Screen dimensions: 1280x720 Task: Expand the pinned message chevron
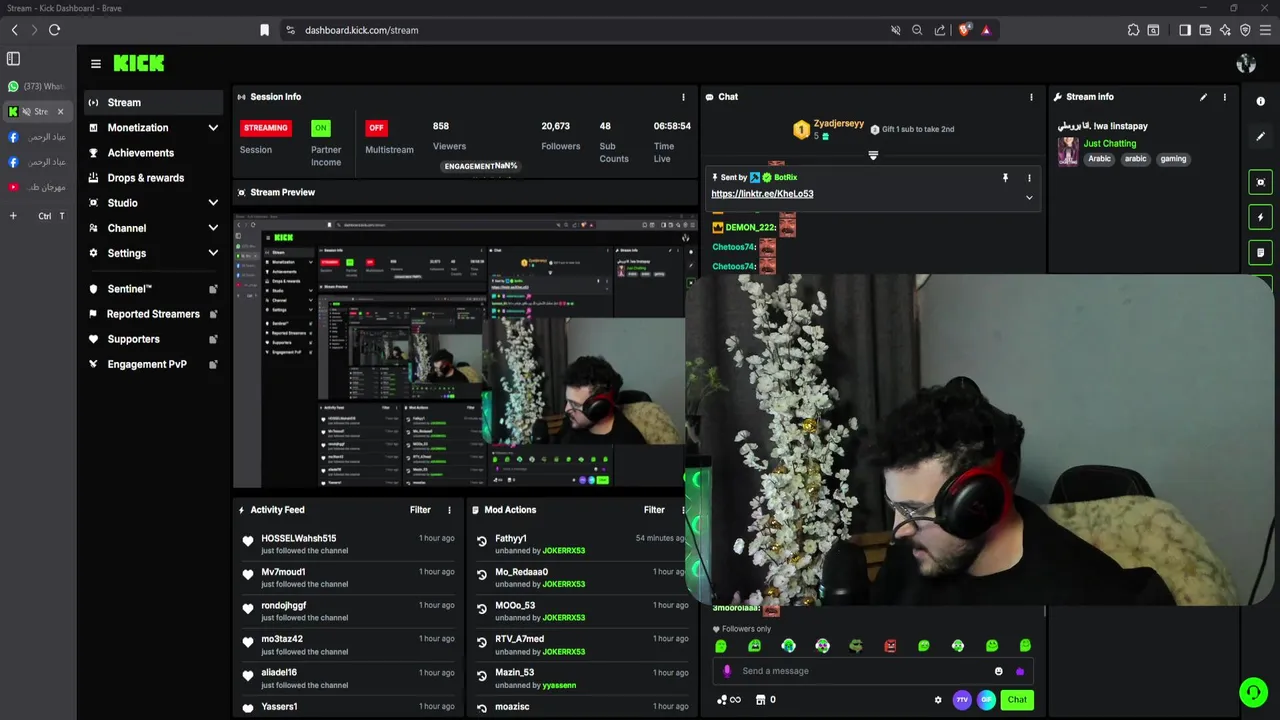coord(1029,197)
